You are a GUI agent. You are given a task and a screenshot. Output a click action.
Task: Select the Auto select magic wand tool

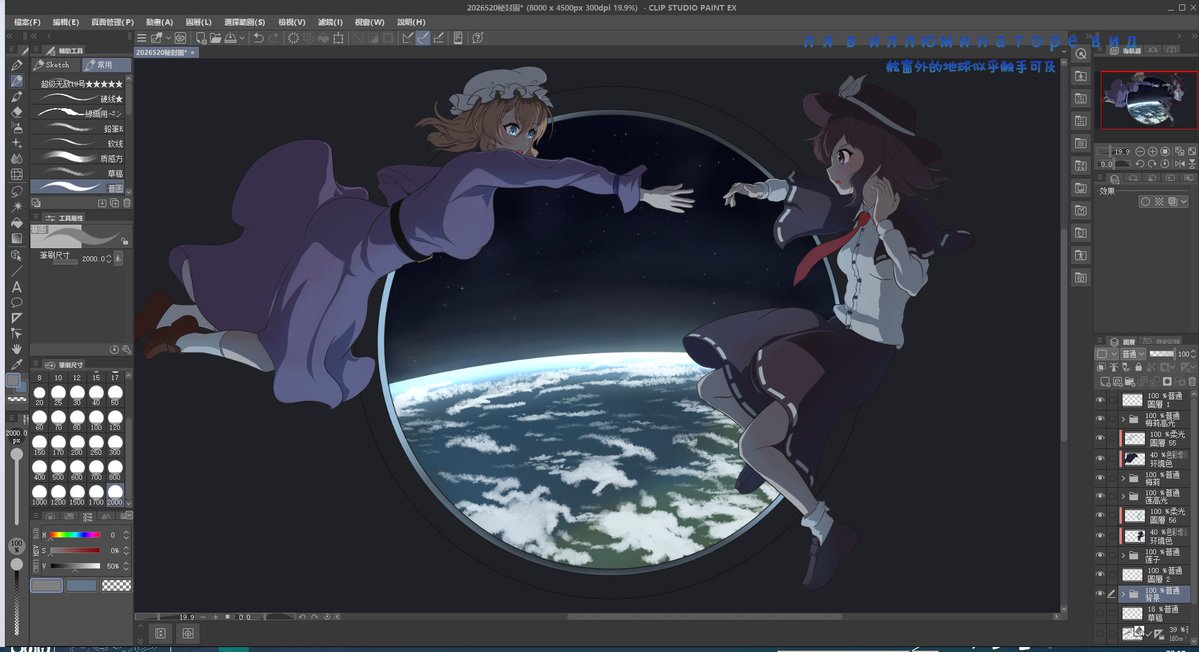[x=16, y=206]
